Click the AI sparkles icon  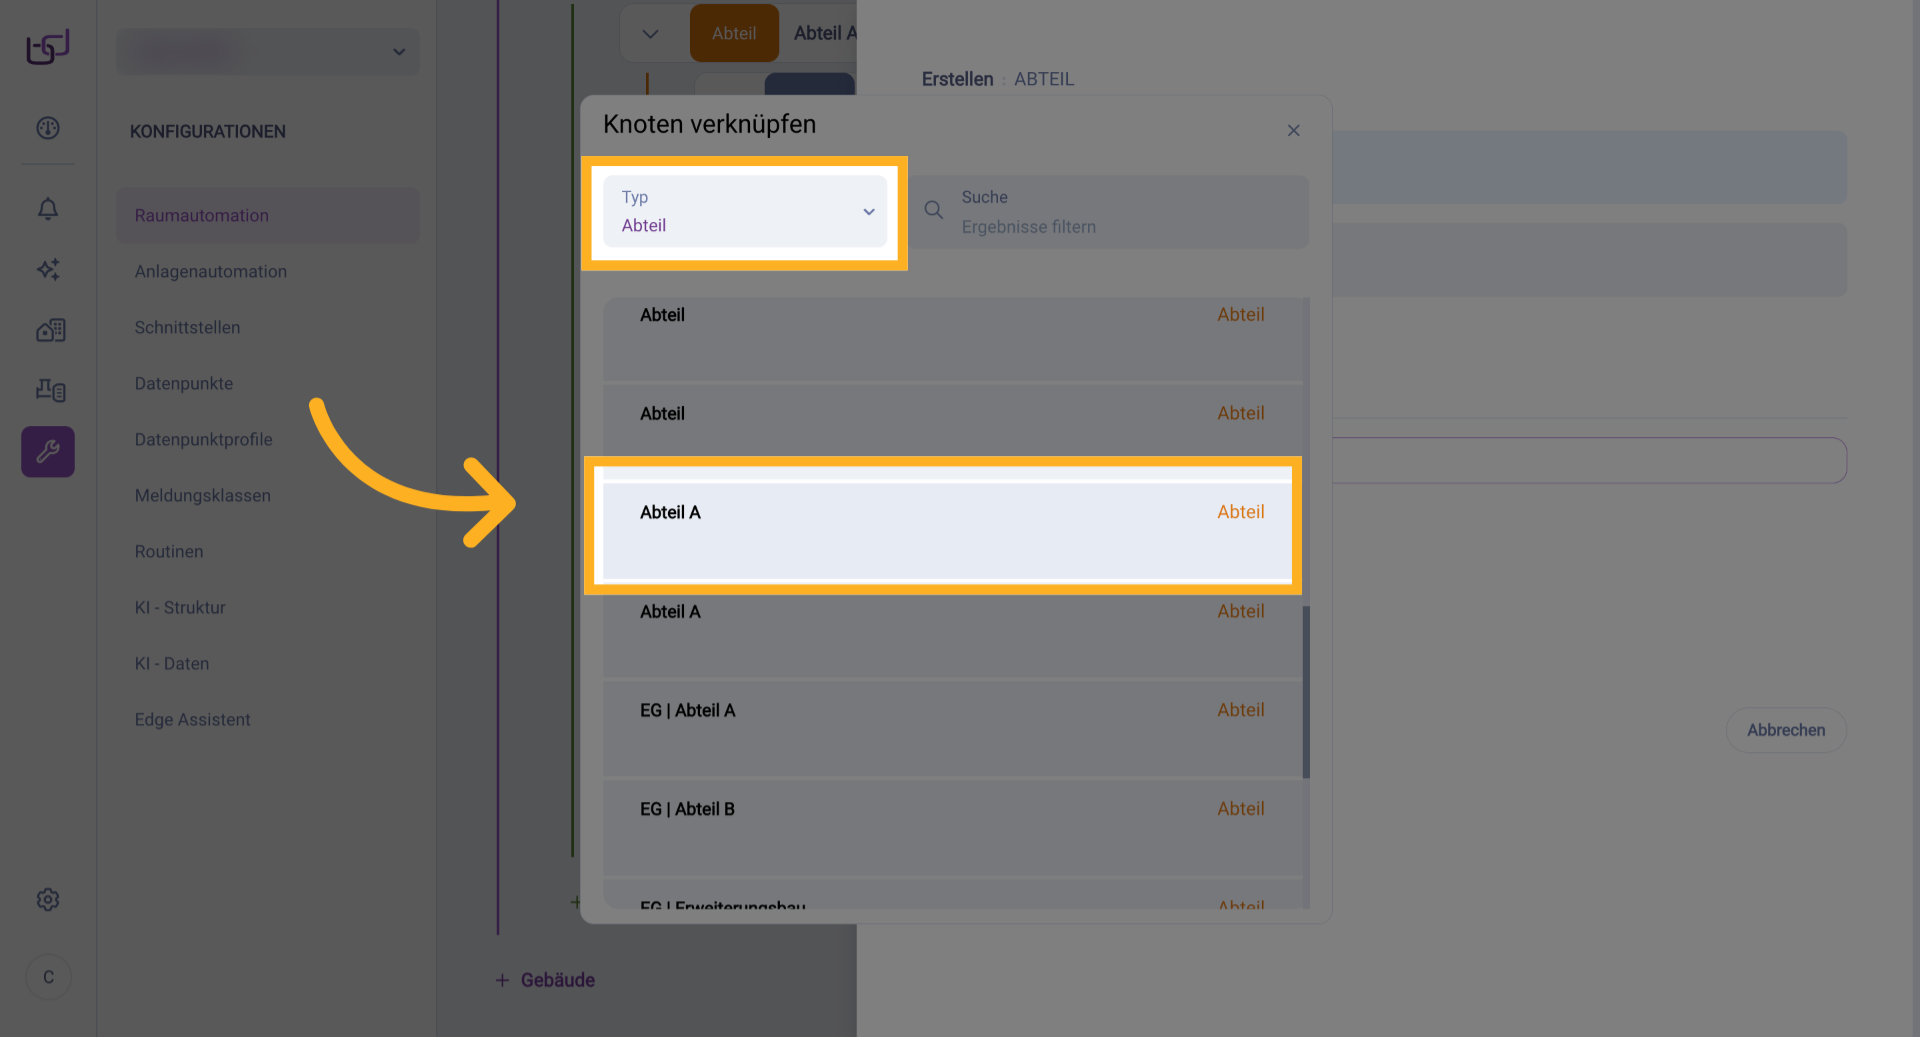[x=48, y=269]
